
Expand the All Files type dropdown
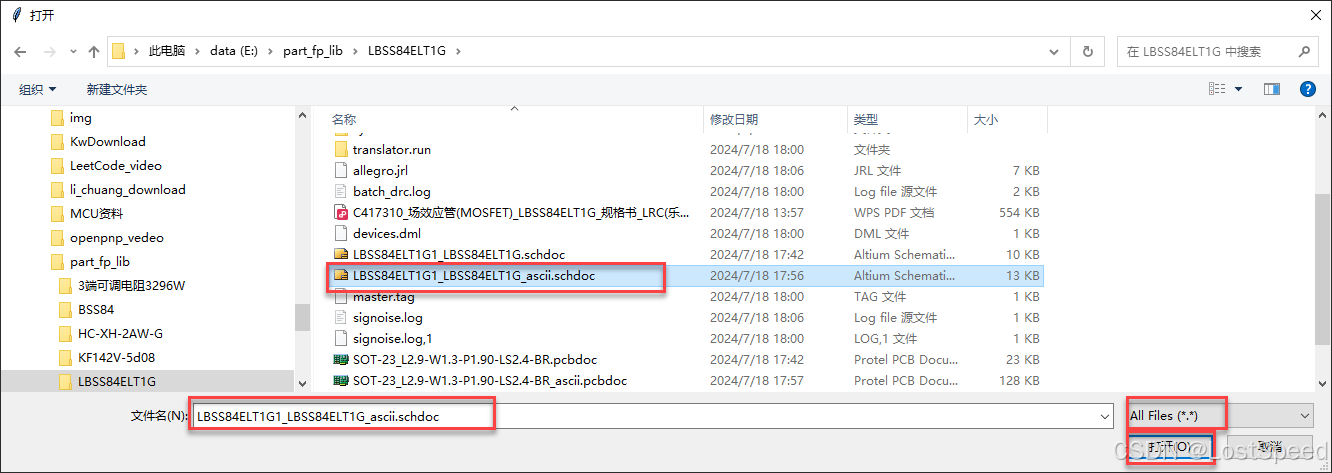(1304, 415)
